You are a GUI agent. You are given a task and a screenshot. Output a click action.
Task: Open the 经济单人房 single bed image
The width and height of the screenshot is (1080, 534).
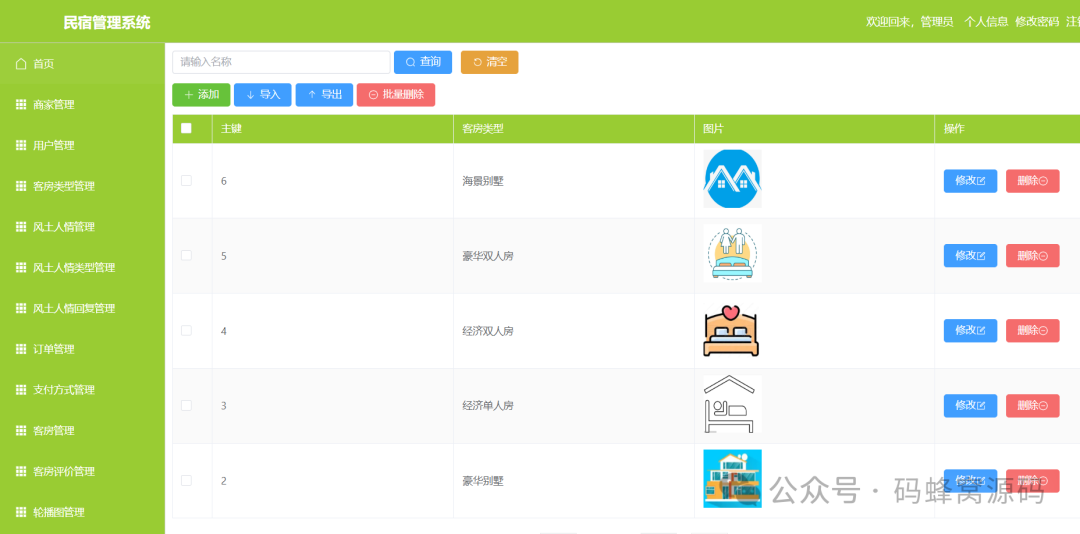732,404
